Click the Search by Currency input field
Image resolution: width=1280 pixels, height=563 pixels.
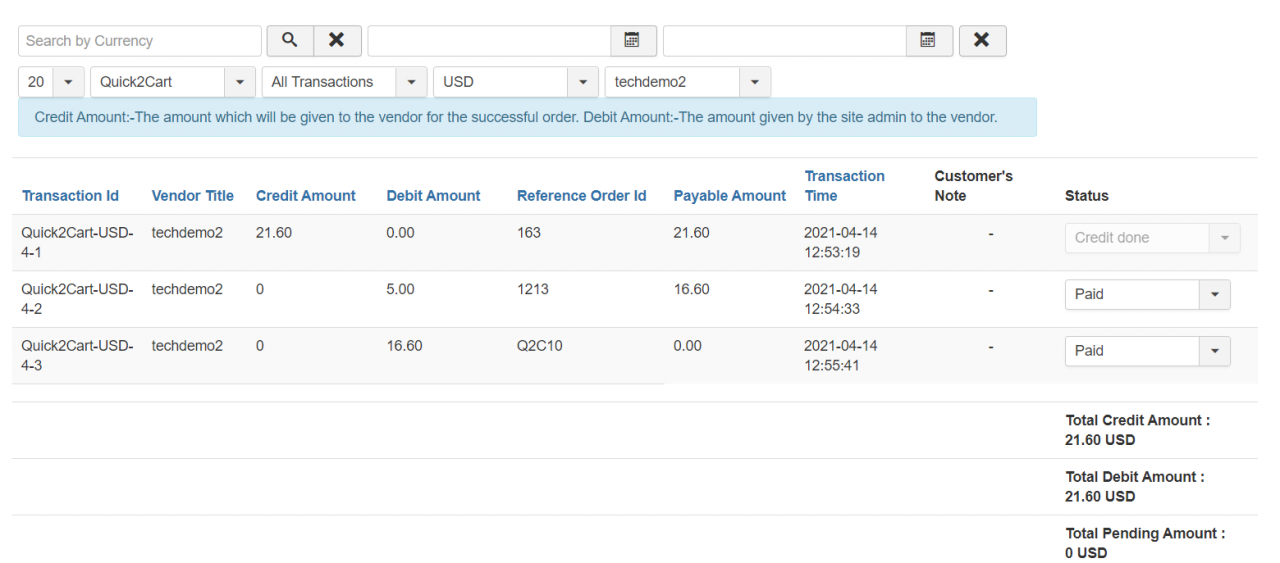[139, 41]
